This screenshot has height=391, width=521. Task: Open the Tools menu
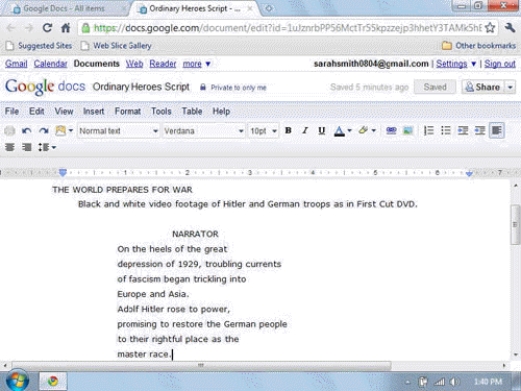click(161, 111)
